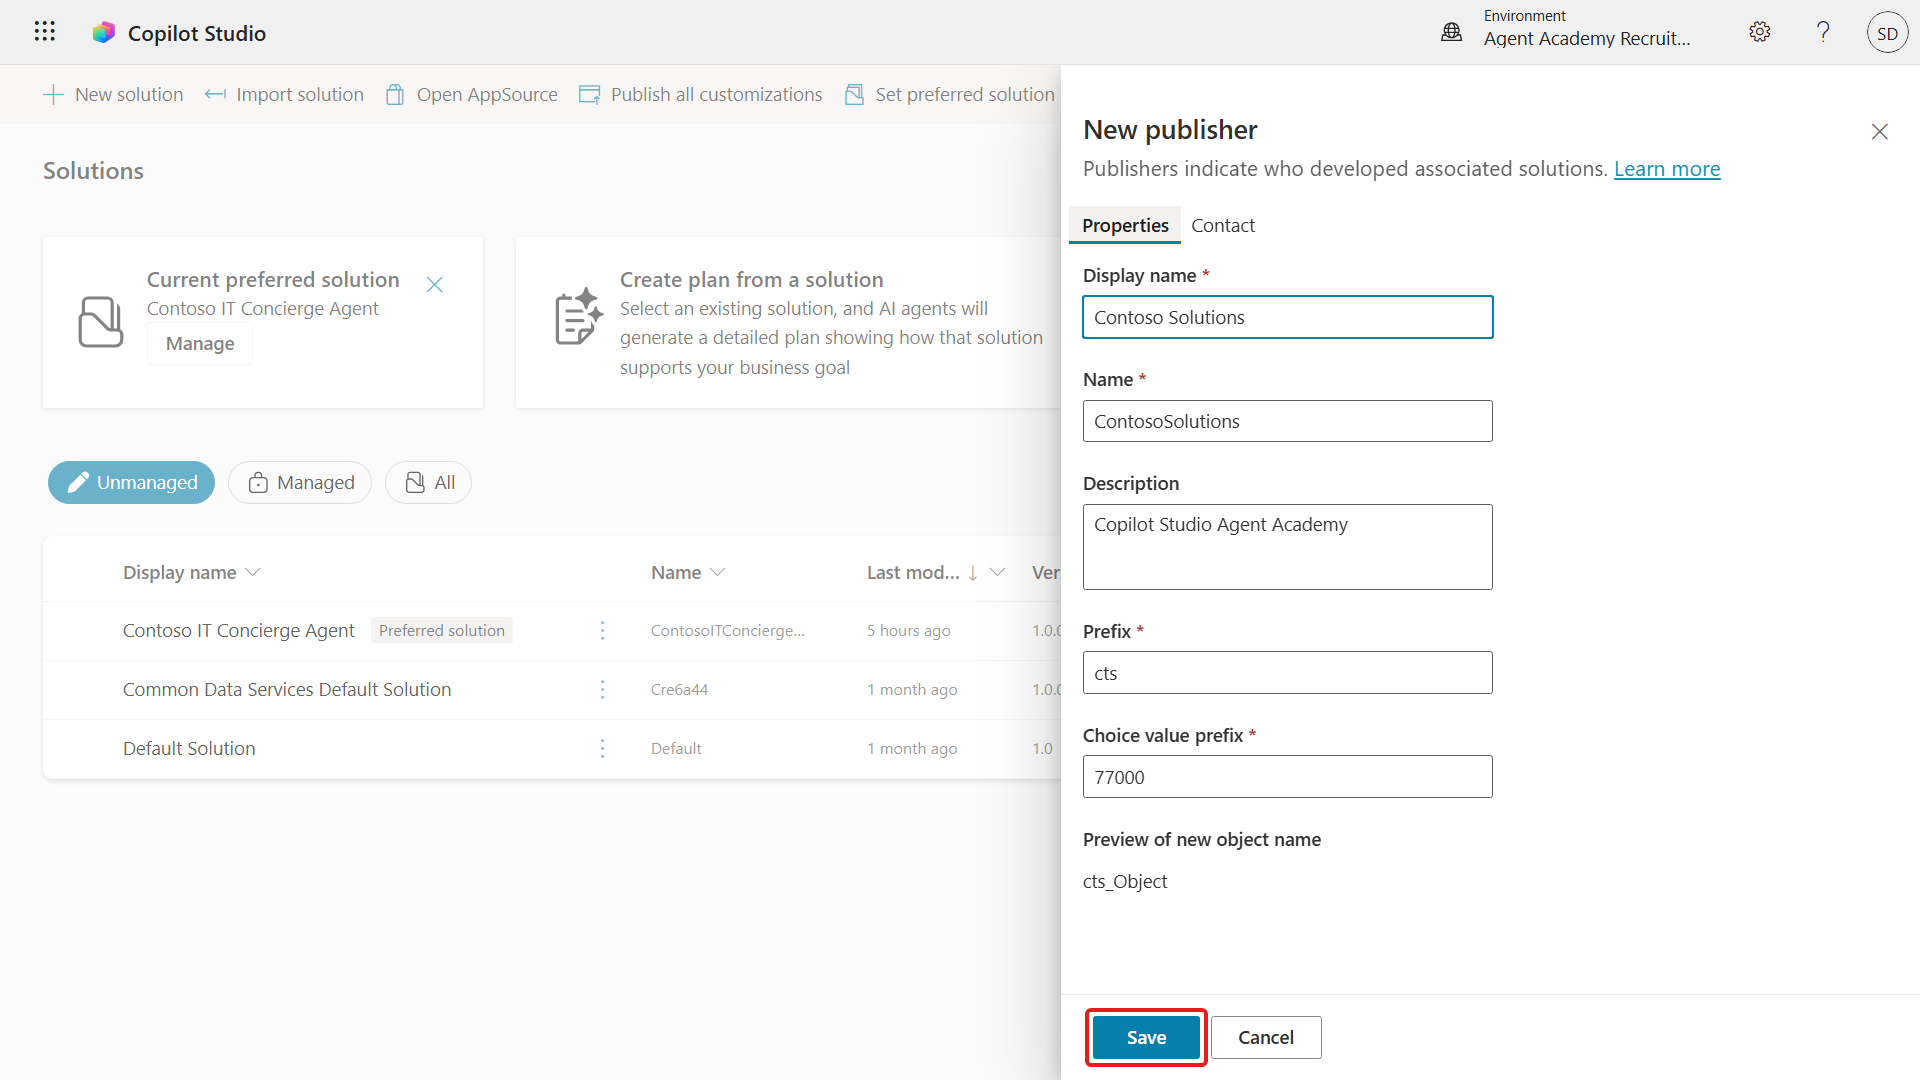Select the Managed filter pill
This screenshot has width=1920, height=1080.
point(300,482)
